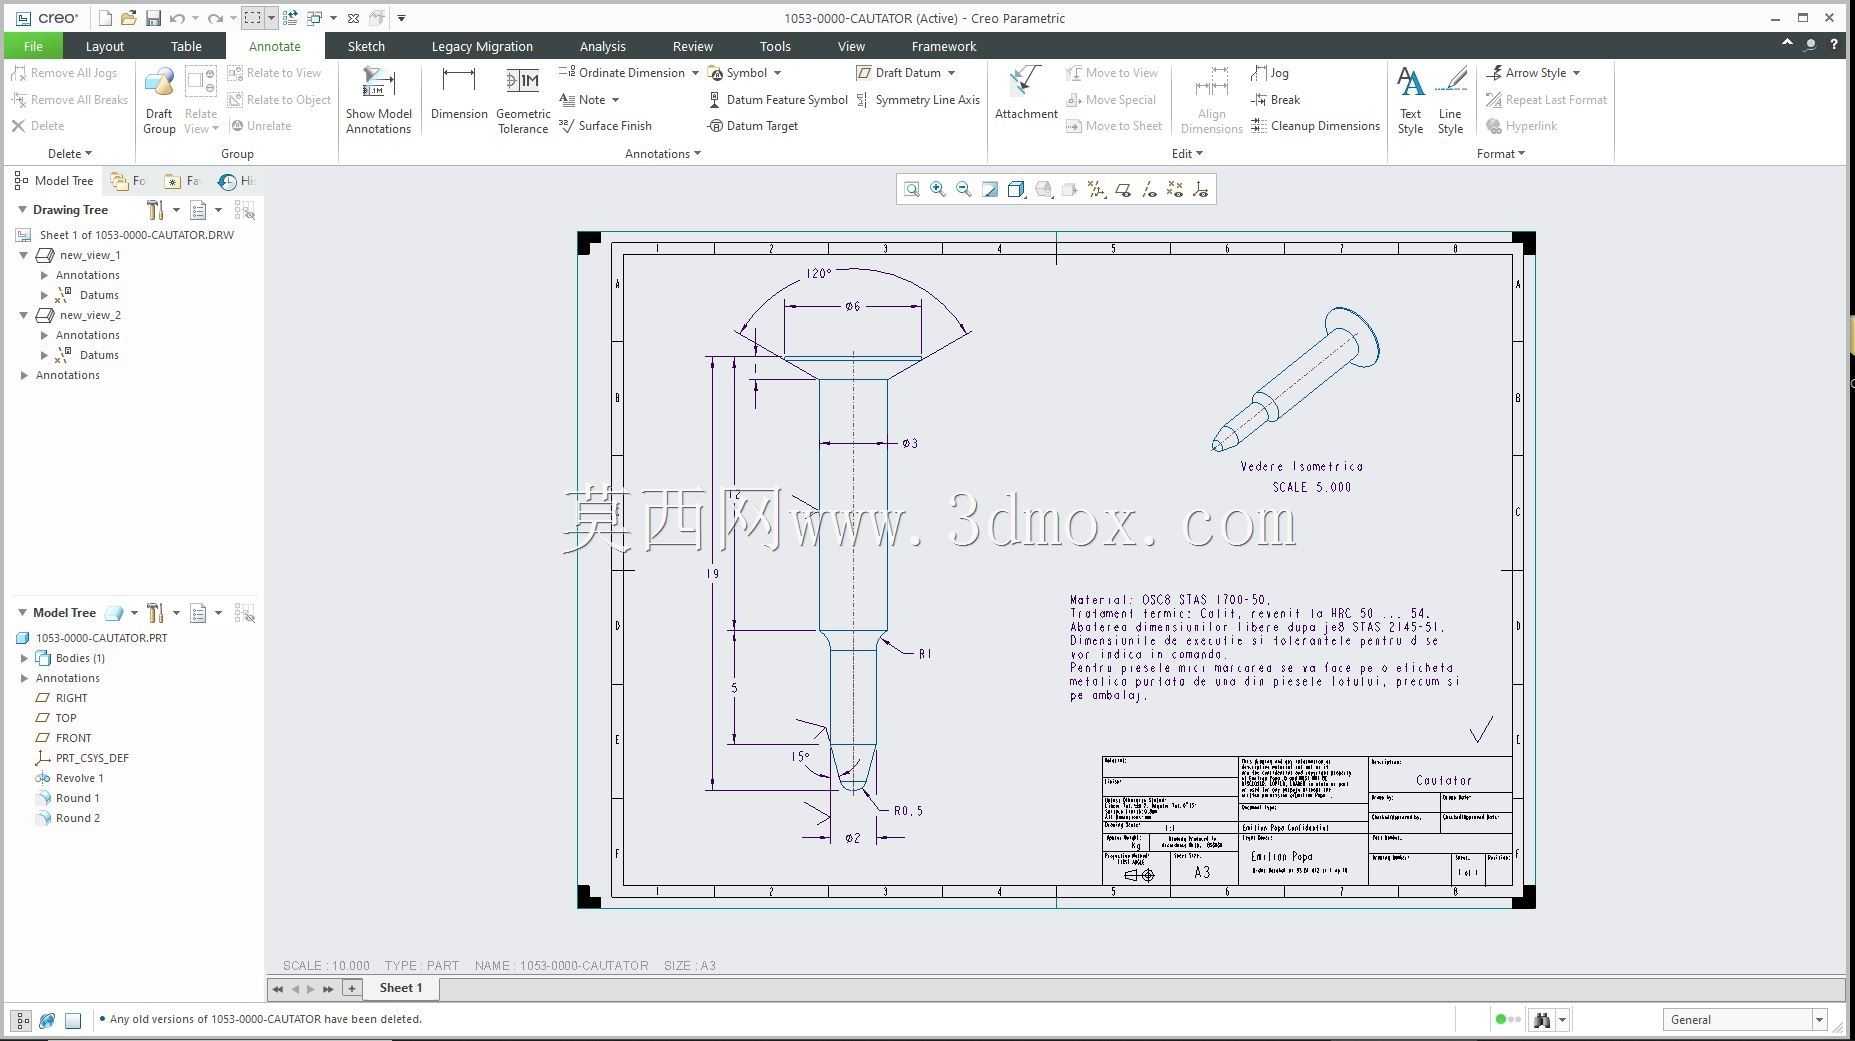Open the Draft Group tool

[159, 100]
